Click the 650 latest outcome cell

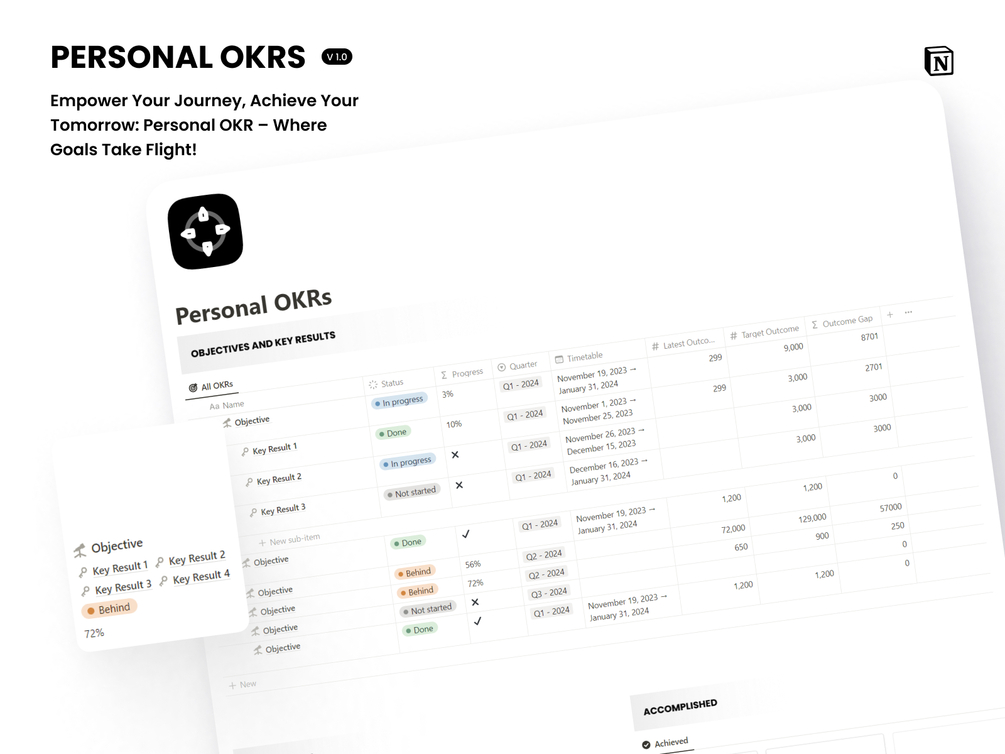740,548
